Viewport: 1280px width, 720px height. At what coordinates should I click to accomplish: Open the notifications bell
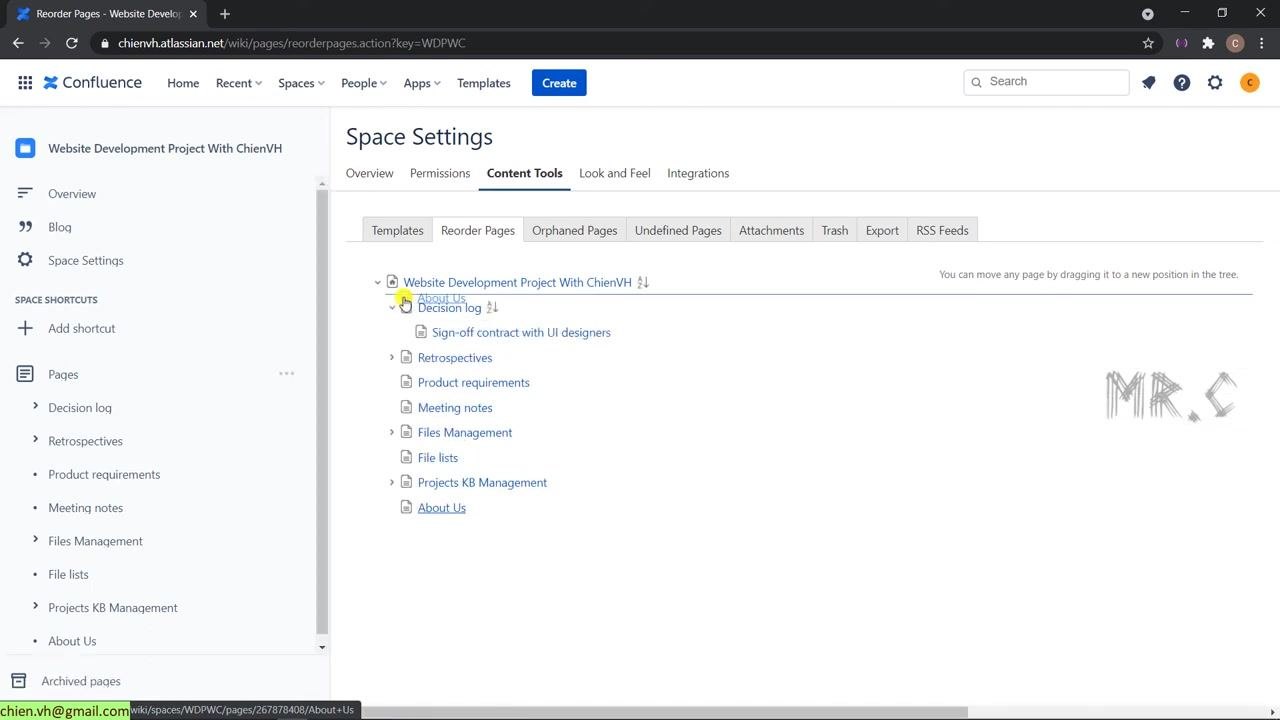pyautogui.click(x=1149, y=83)
